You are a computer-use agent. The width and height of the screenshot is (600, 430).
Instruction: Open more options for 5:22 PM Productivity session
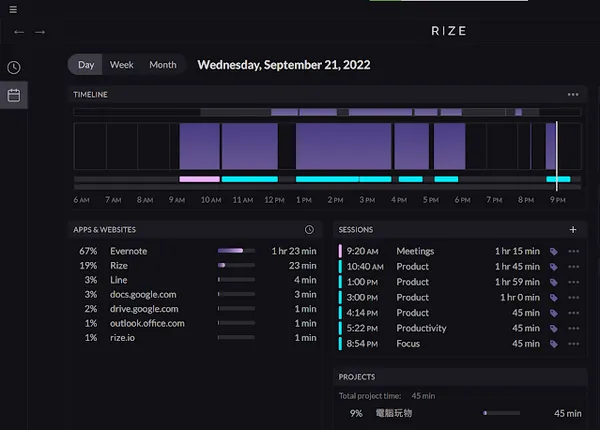coord(574,328)
